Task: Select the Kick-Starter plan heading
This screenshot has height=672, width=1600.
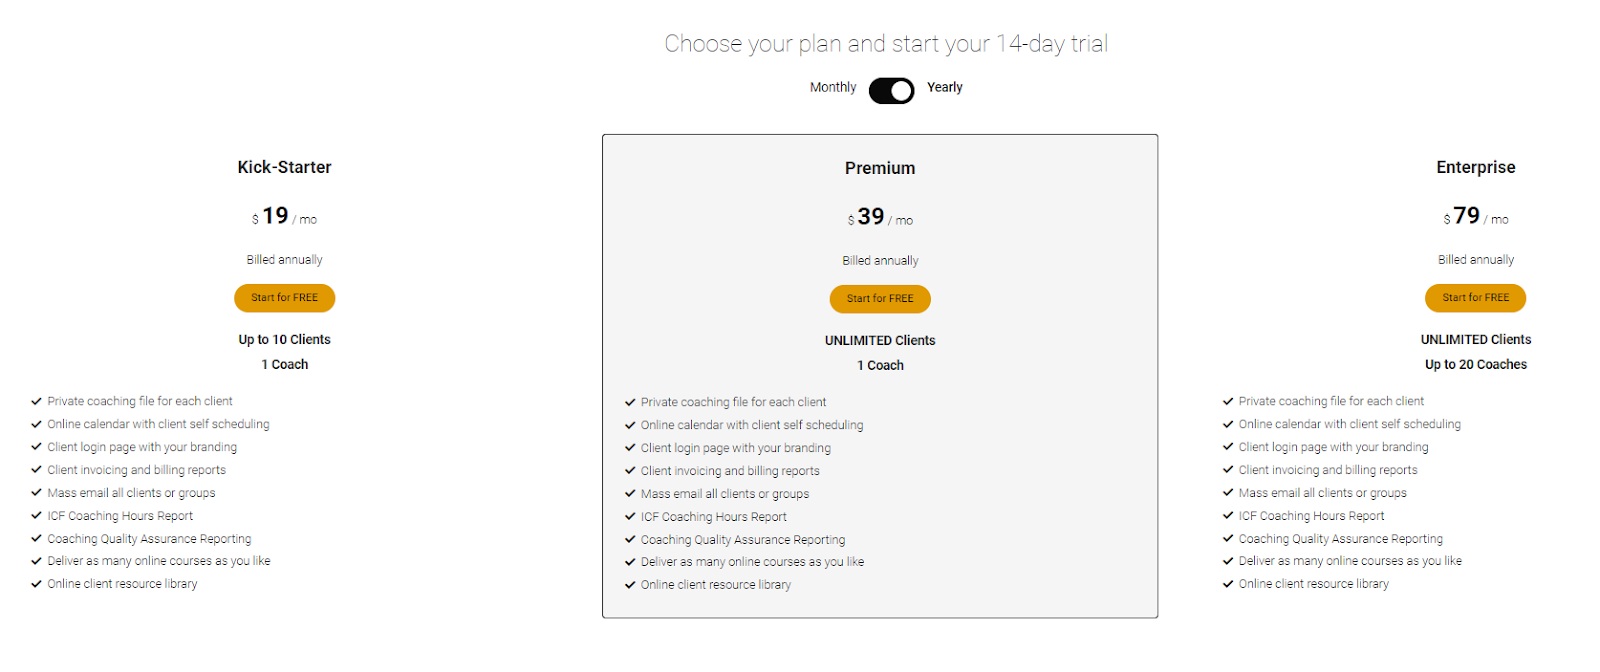Action: [284, 167]
